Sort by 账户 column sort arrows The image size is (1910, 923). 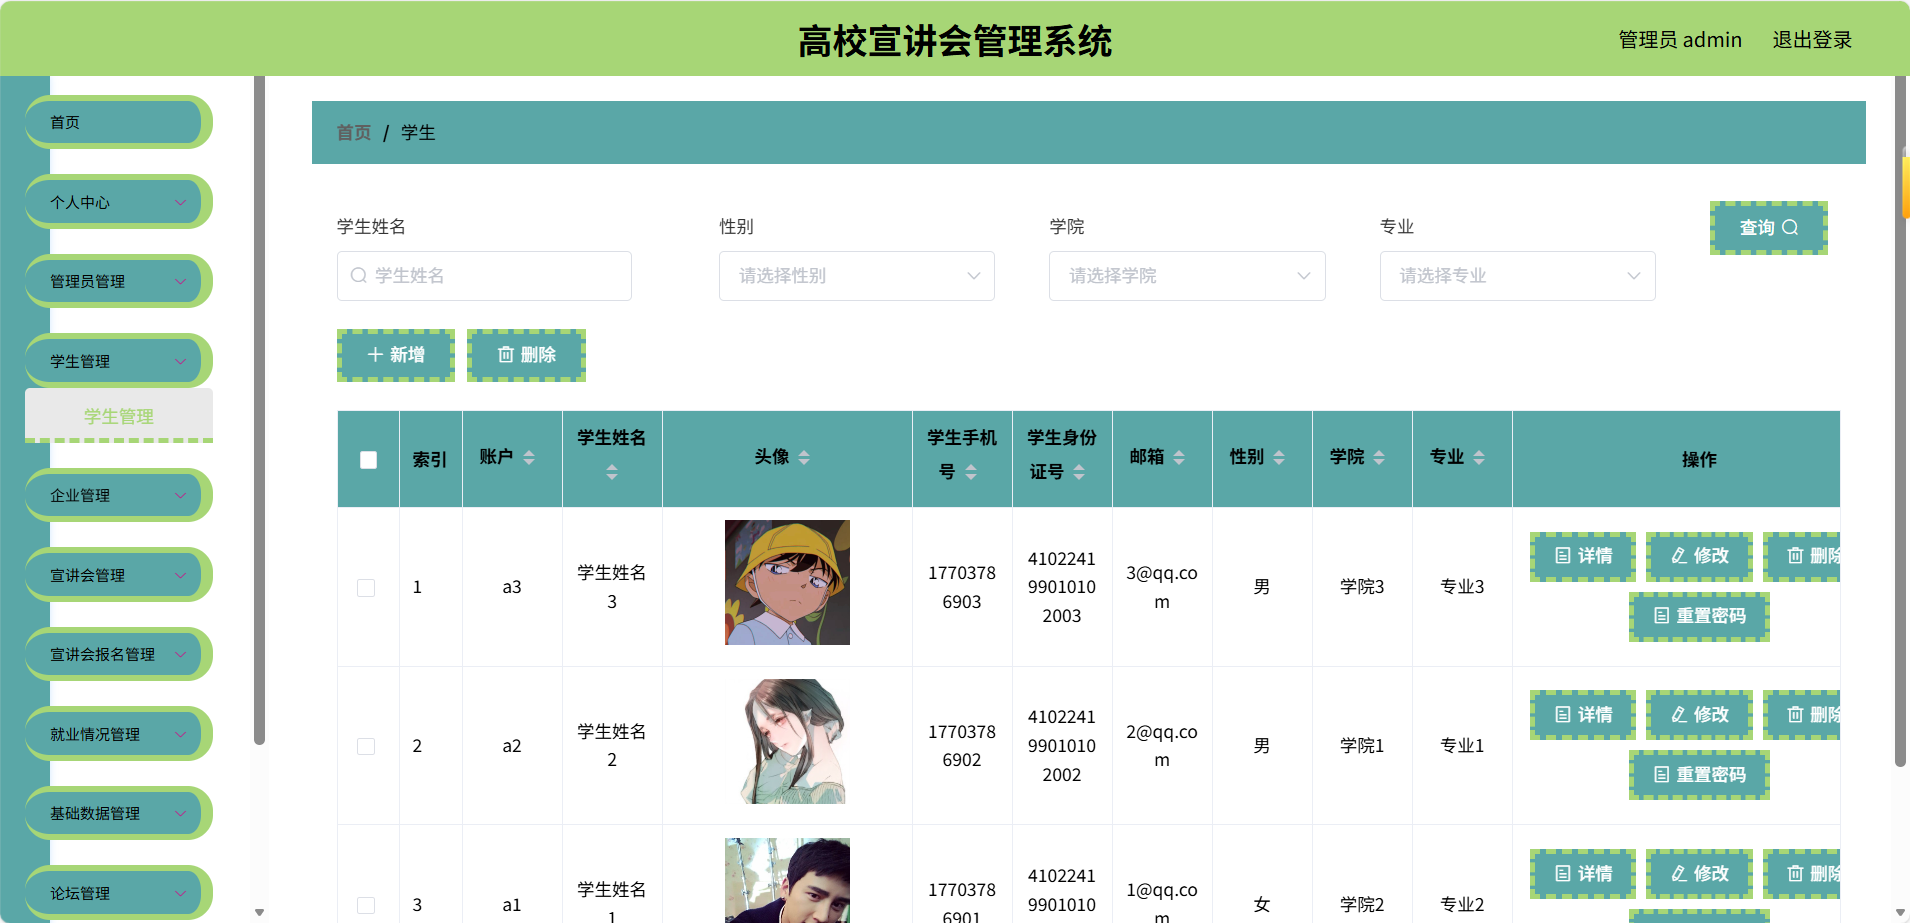529,457
